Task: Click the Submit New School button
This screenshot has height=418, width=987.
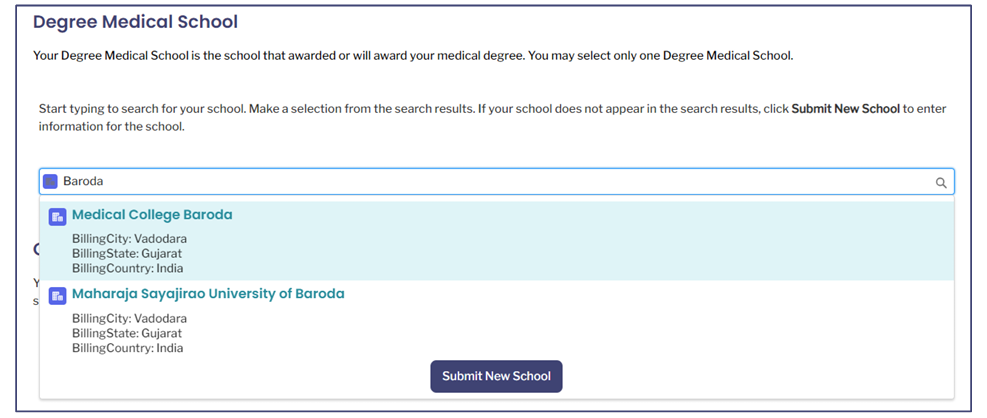Action: [496, 376]
